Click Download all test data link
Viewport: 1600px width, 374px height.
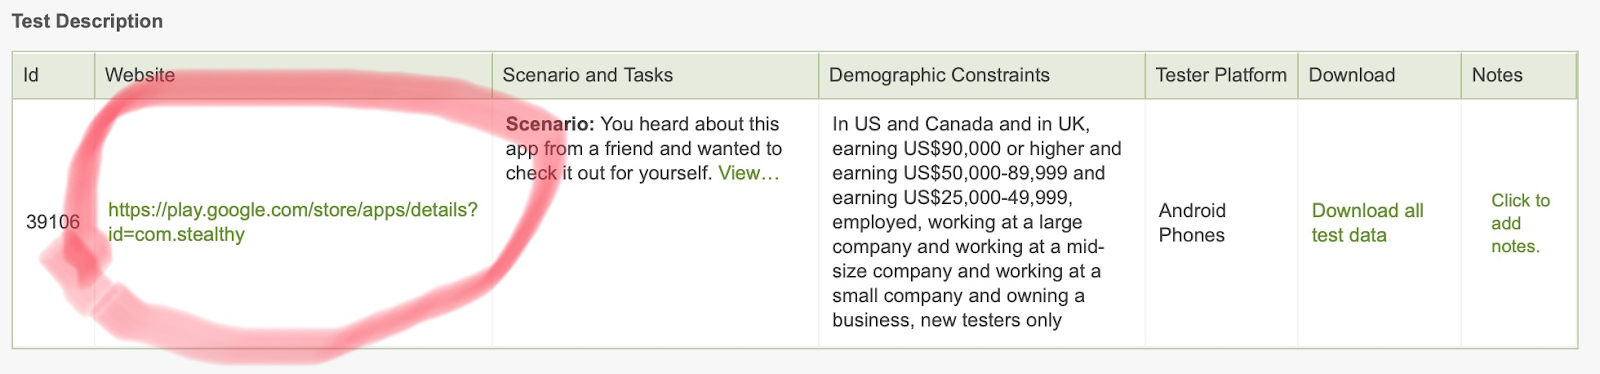(1367, 222)
